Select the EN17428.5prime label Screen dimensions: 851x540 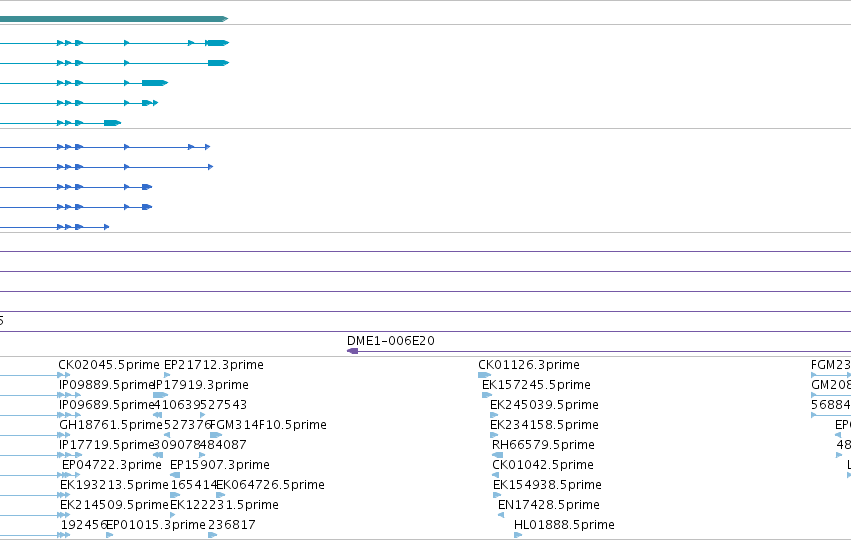pyautogui.click(x=549, y=505)
